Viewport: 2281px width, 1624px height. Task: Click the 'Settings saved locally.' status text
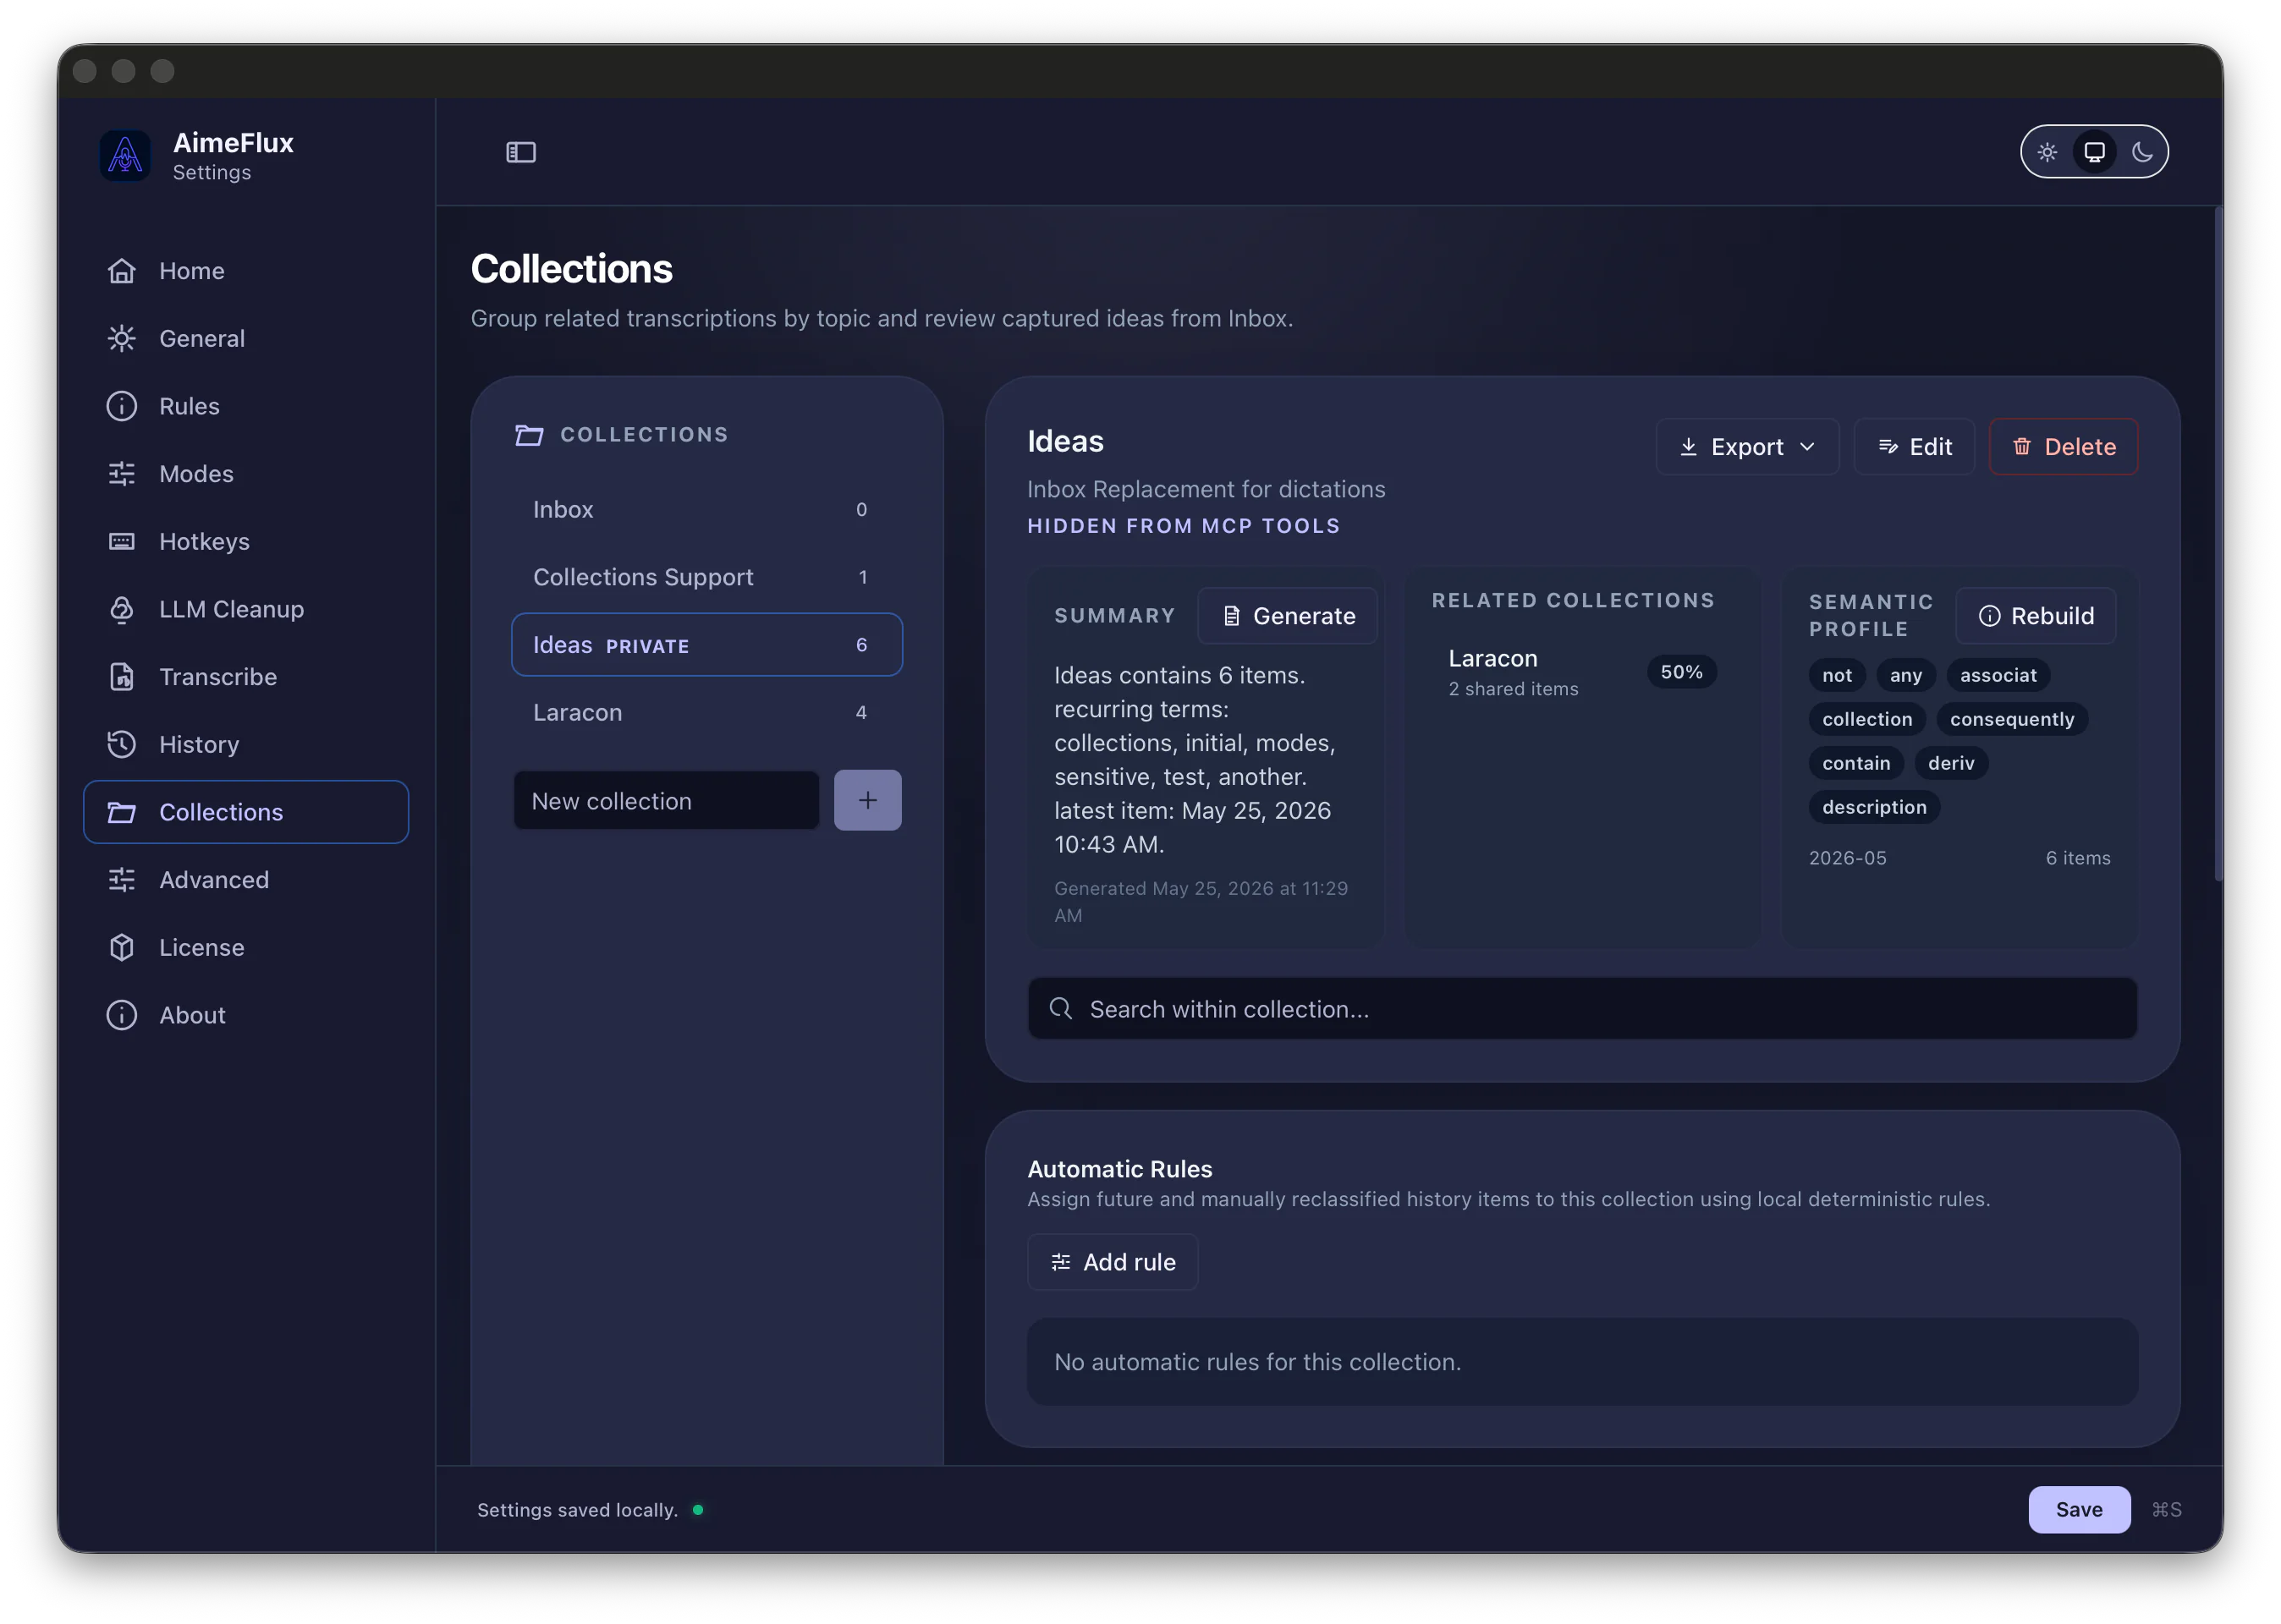point(577,1510)
